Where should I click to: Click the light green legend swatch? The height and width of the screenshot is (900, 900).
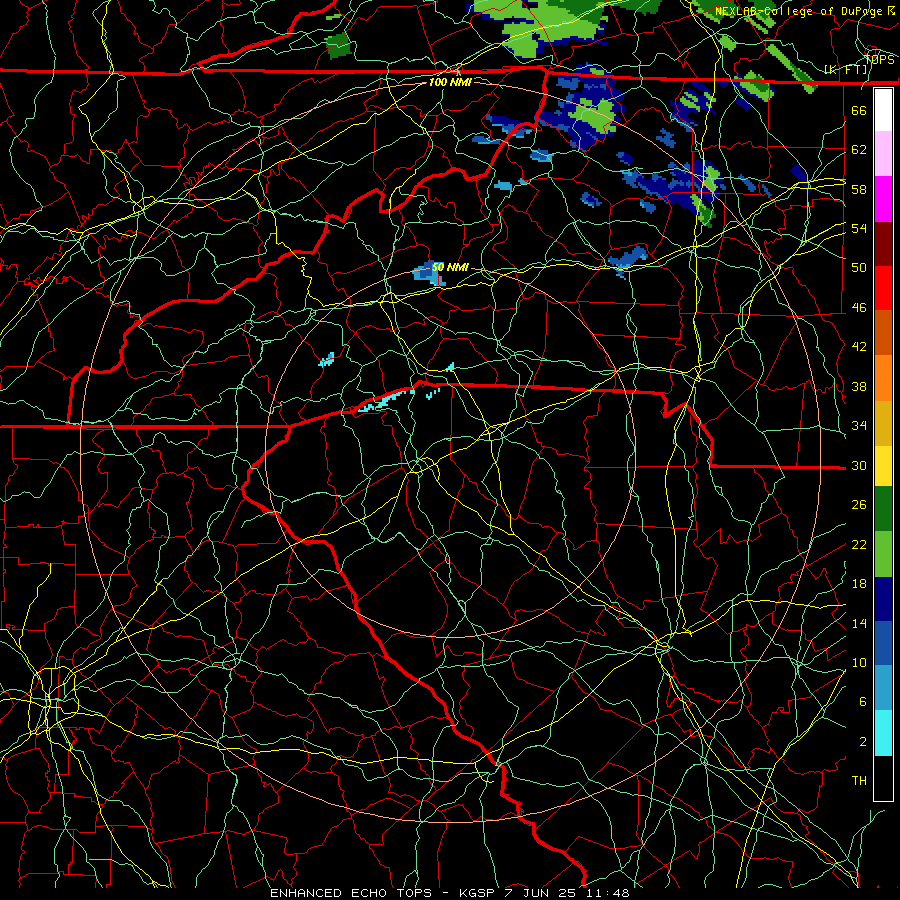[x=883, y=554]
